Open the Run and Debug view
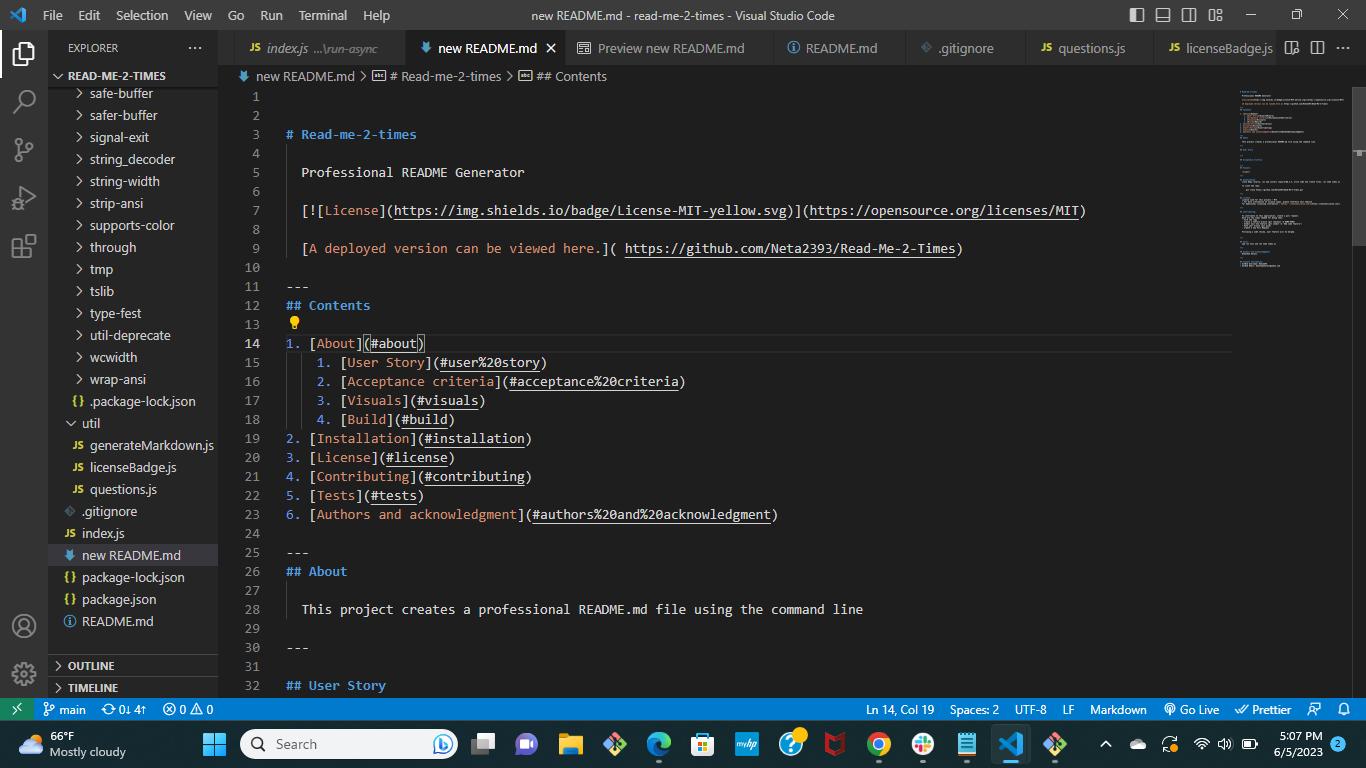The height and width of the screenshot is (768, 1366). click(24, 198)
